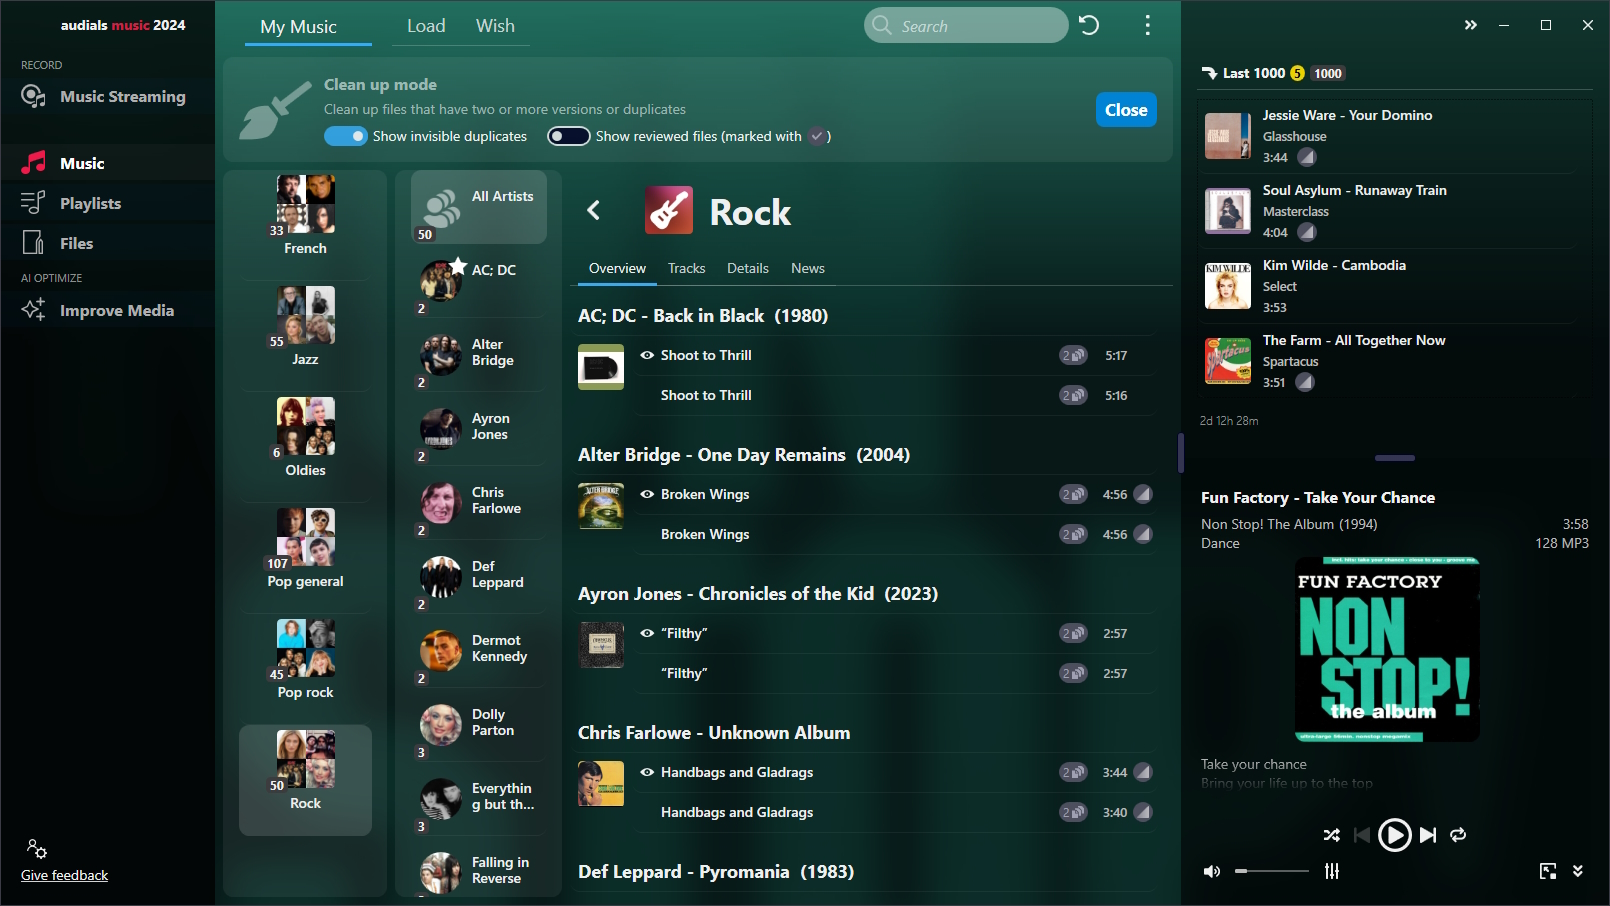The image size is (1610, 906).
Task: Click the Rock genre guitar icon
Action: point(669,210)
